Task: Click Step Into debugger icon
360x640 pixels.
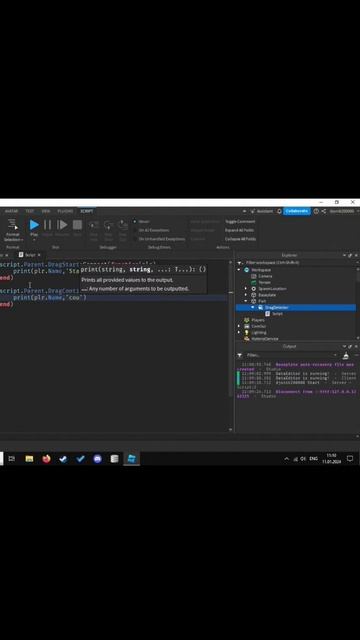Action: click(x=94, y=225)
